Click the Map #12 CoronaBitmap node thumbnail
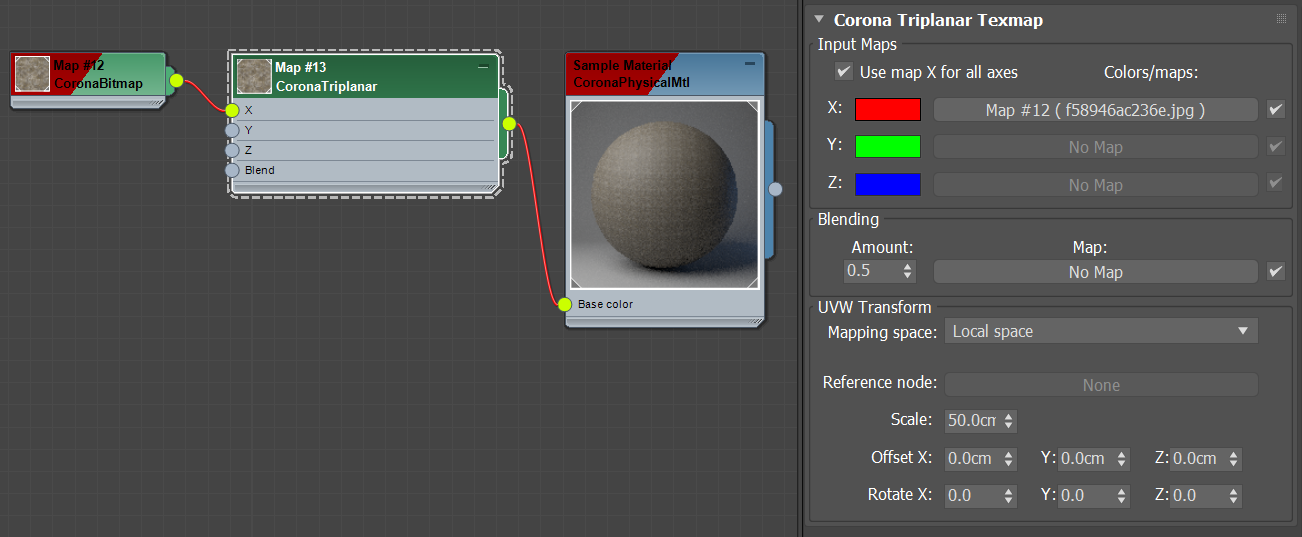The height and width of the screenshot is (537, 1302). tap(32, 74)
